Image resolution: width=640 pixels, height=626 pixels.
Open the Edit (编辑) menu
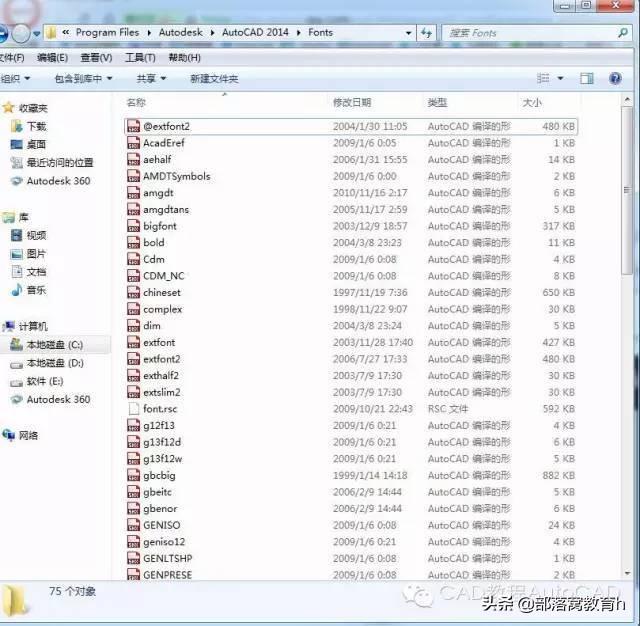52,58
